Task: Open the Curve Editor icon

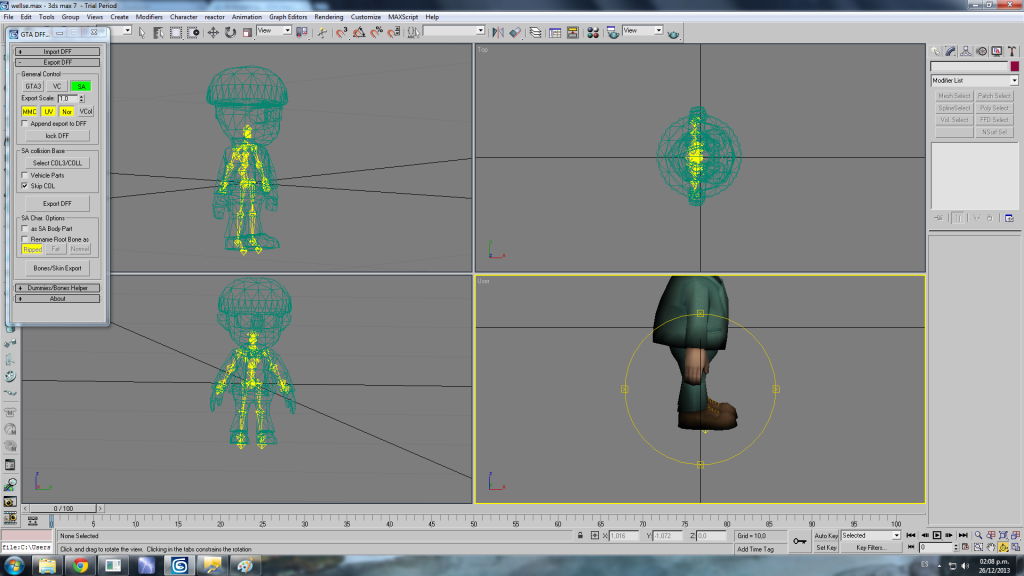Action: tap(555, 32)
